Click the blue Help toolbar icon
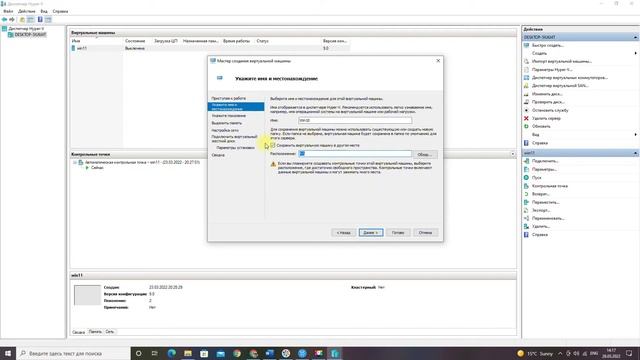This screenshot has height=360, width=640. tap(40, 20)
